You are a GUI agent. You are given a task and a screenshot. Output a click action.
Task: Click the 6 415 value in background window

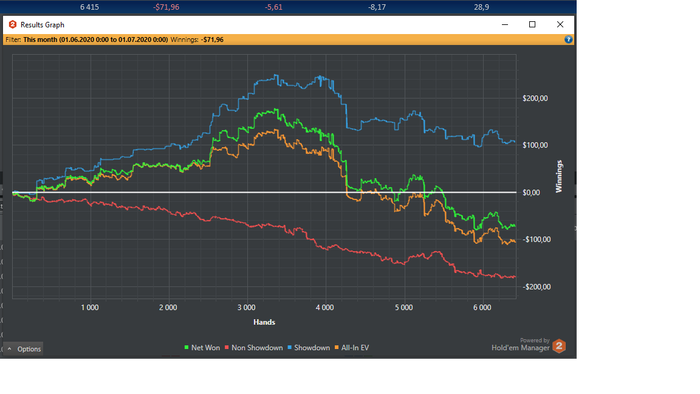(x=89, y=7)
